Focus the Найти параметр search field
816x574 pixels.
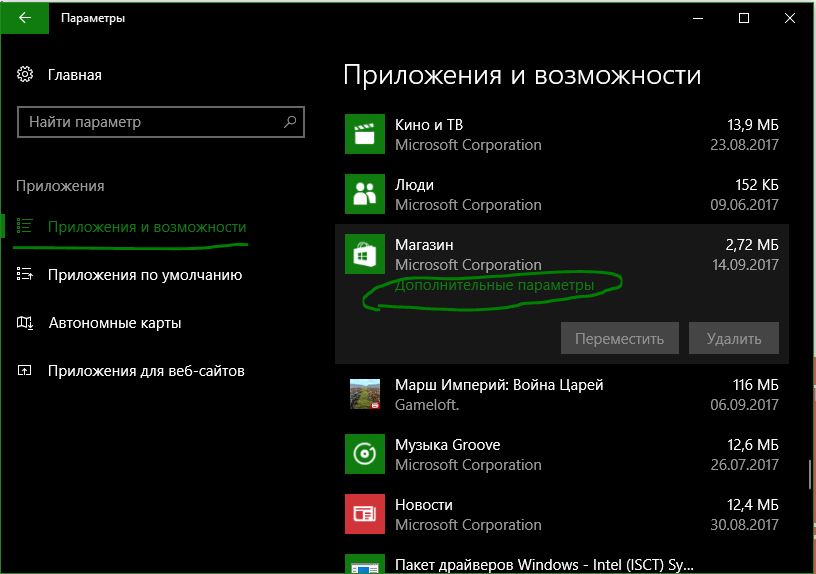point(161,122)
